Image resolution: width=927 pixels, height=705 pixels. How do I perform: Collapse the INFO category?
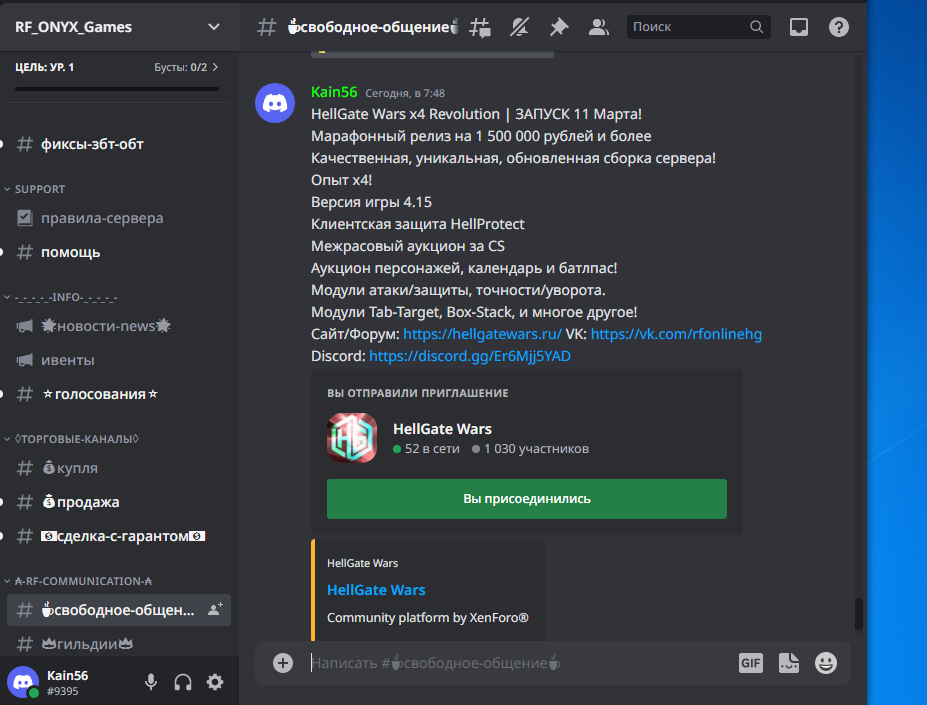pyautogui.click(x=61, y=297)
